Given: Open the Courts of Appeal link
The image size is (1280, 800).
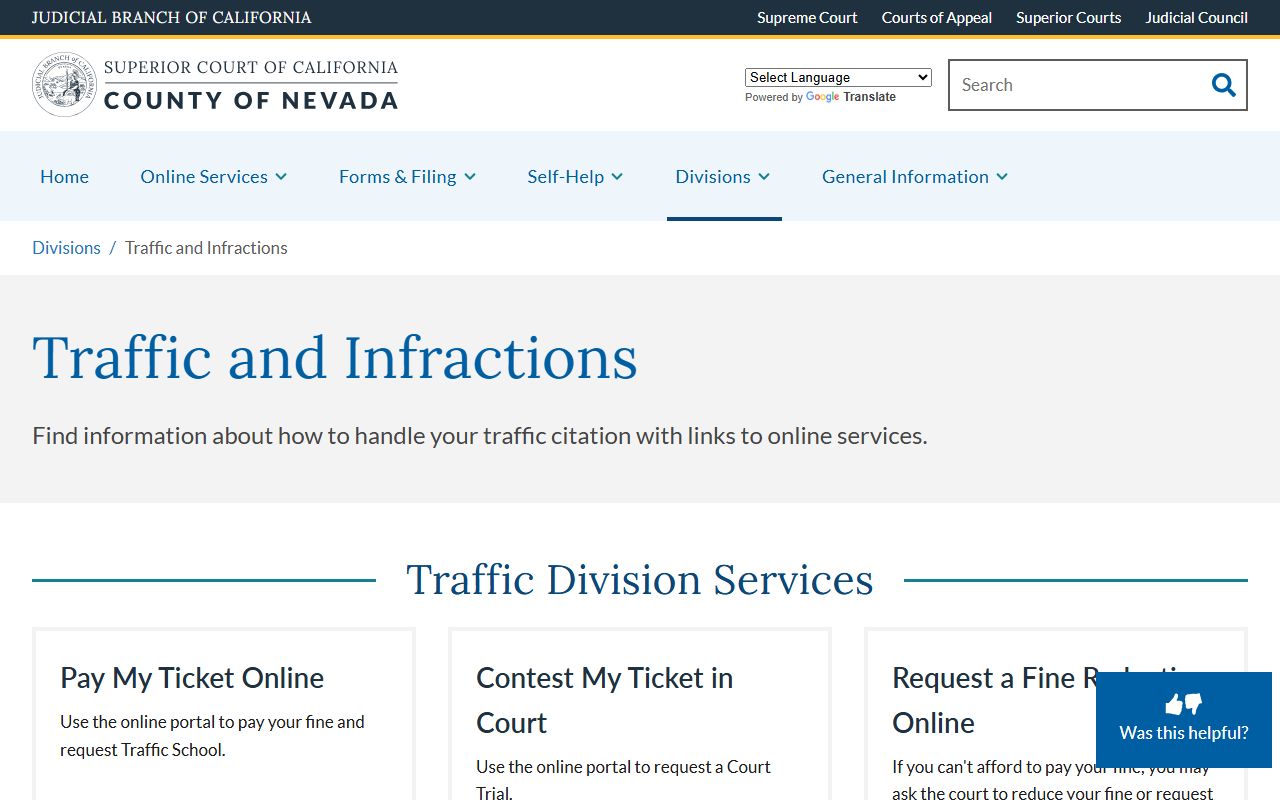Looking at the screenshot, I should click(937, 17).
